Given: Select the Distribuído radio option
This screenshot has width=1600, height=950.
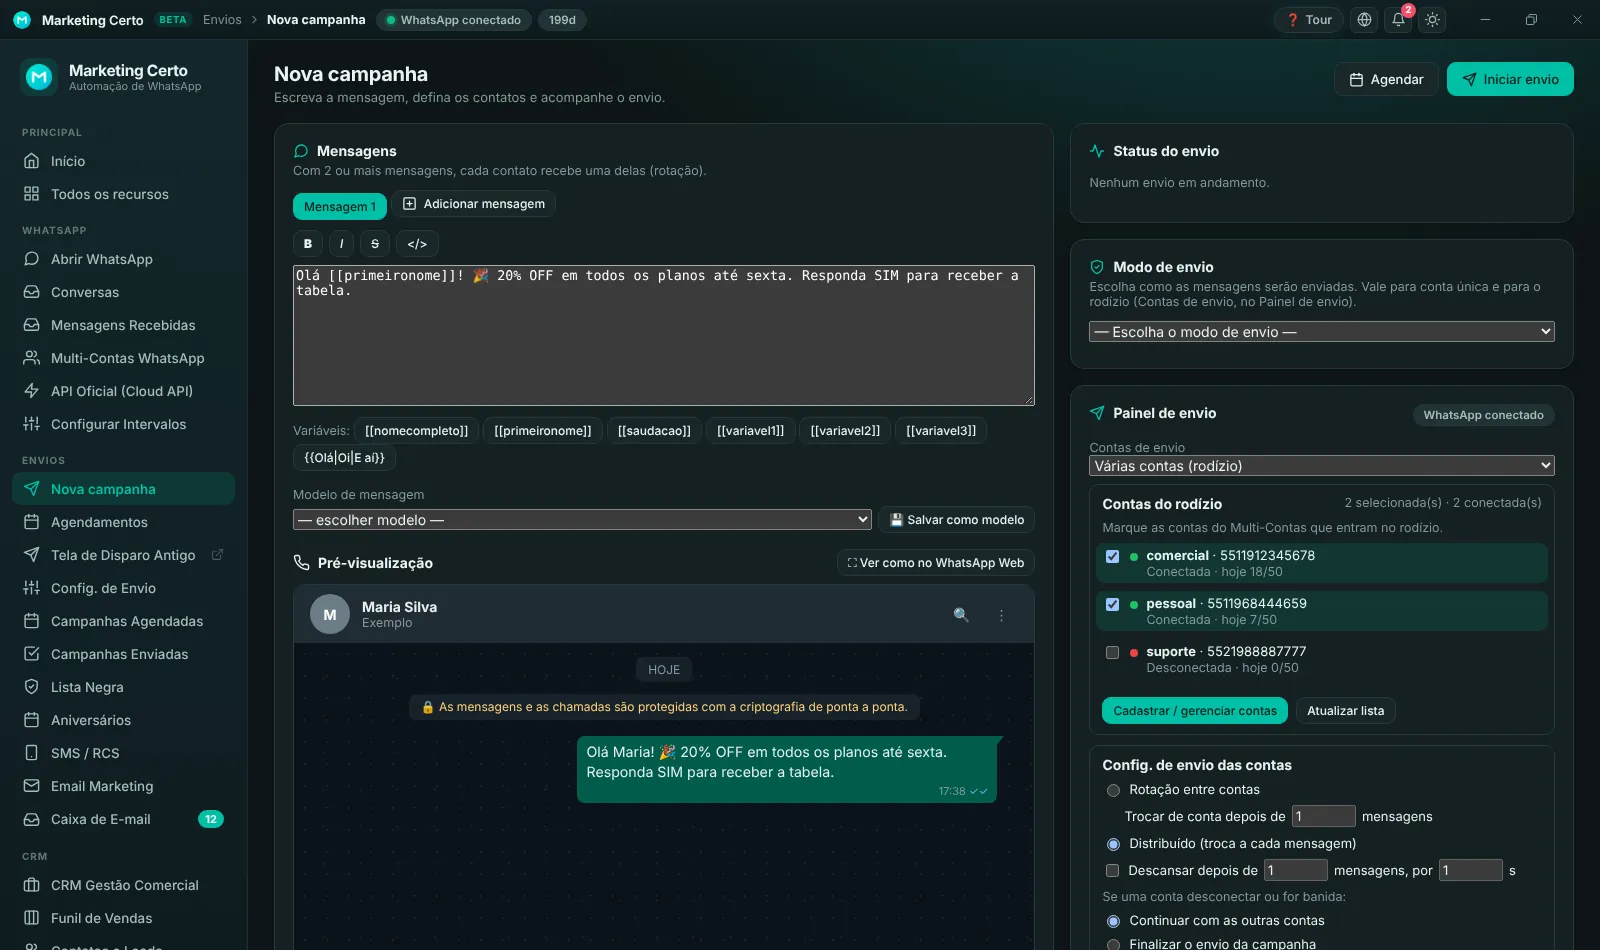Looking at the screenshot, I should [1113, 844].
